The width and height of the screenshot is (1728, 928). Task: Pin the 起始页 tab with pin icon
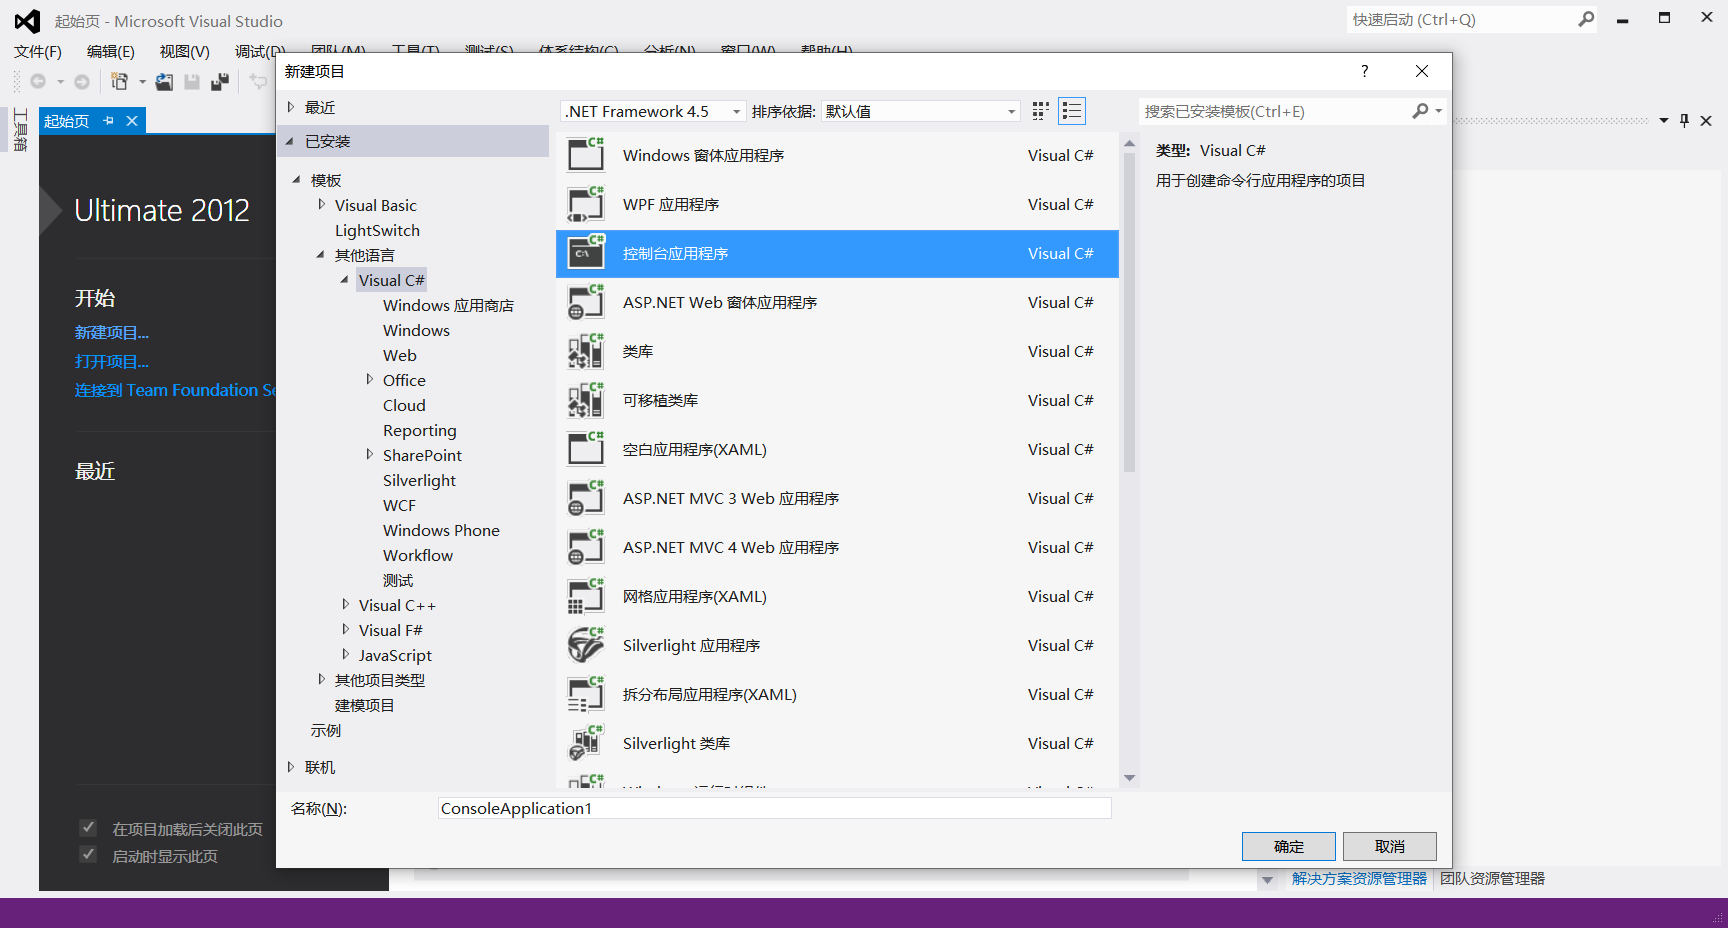[x=109, y=121]
